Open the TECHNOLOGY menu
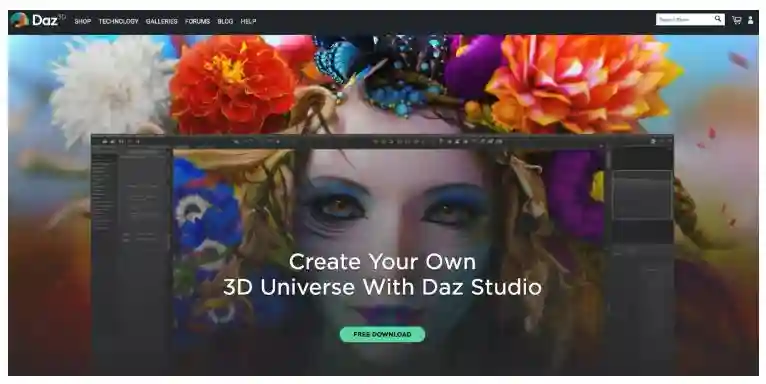766x384 pixels. click(118, 21)
